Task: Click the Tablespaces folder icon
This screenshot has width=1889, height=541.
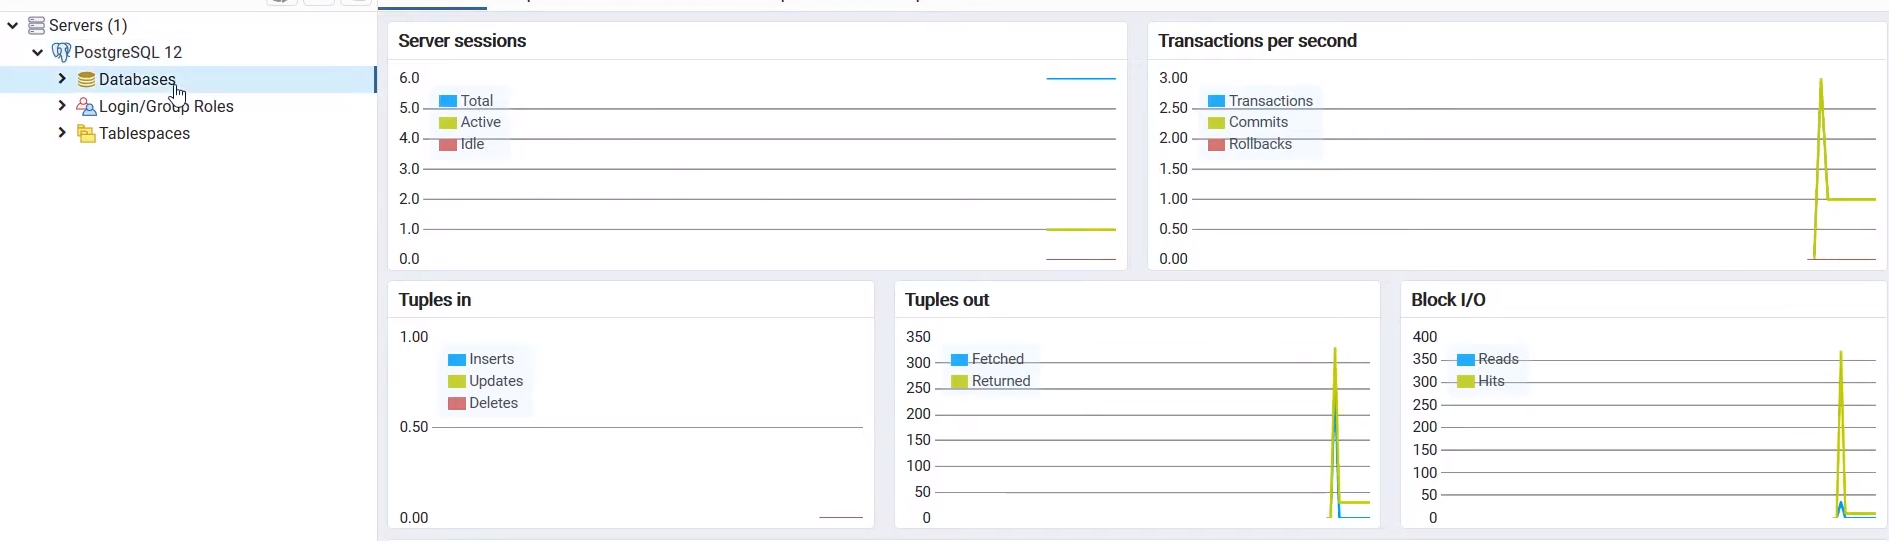Action: [87, 133]
